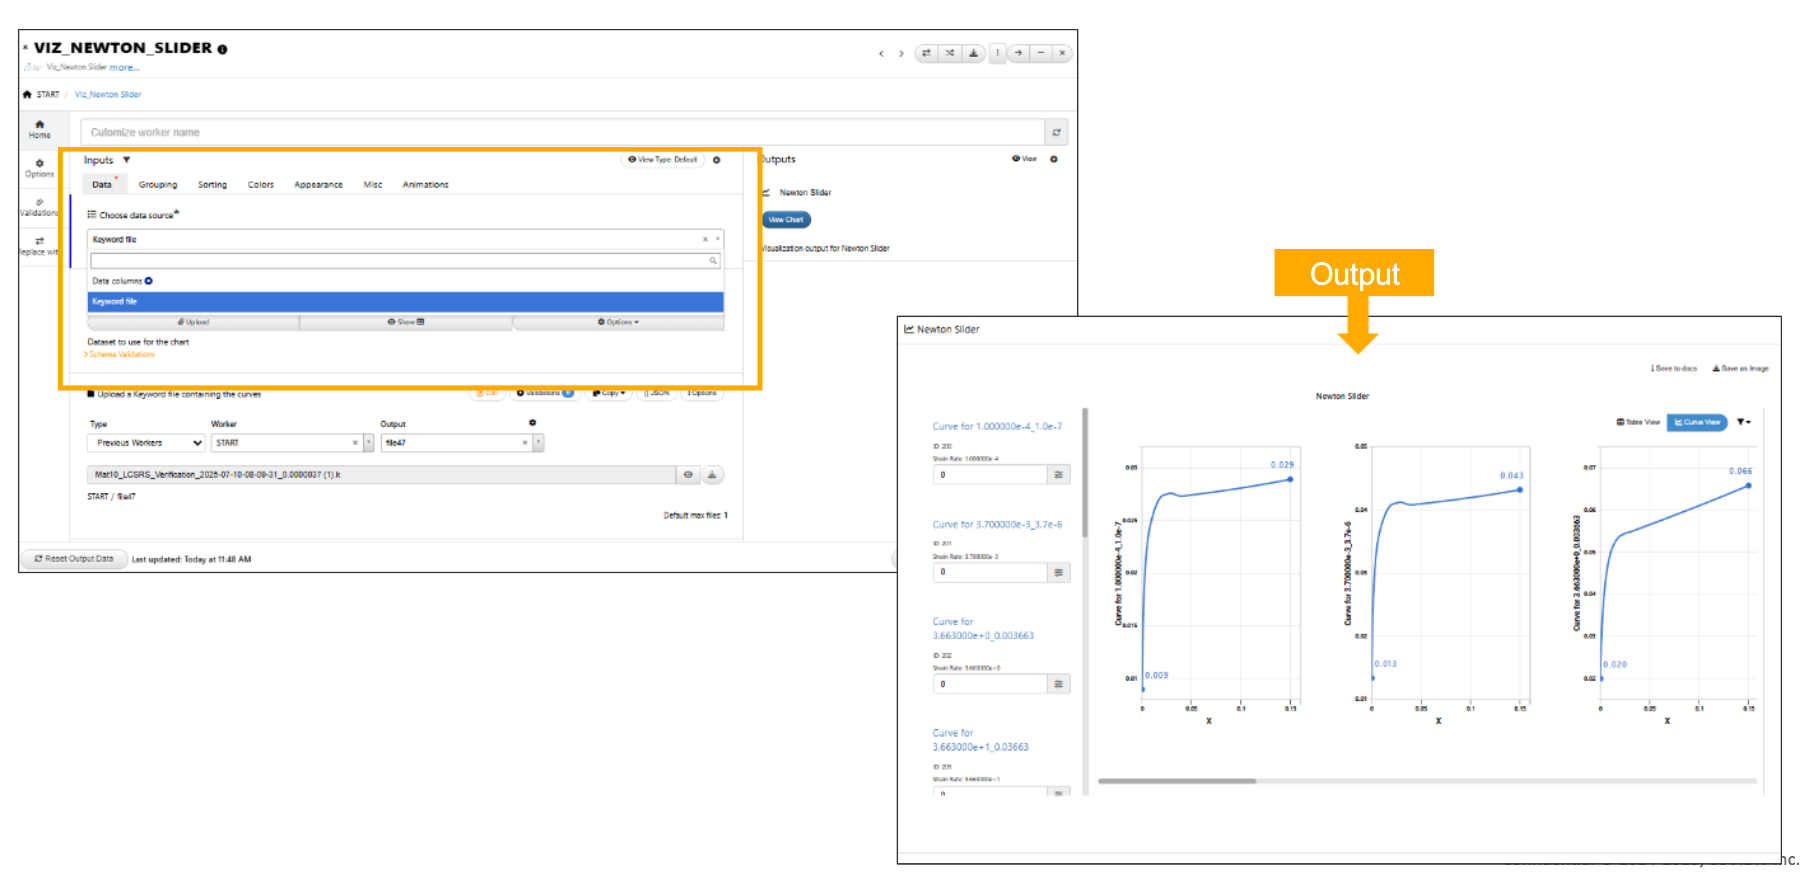Click slider settings icon for Curve 3.663000e+0
Screen dimensions: 1820x884
(1058, 684)
